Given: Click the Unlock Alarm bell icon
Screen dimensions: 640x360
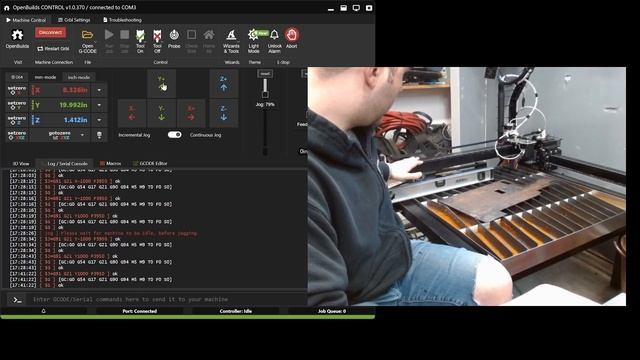Looking at the screenshot, I should (274, 35).
